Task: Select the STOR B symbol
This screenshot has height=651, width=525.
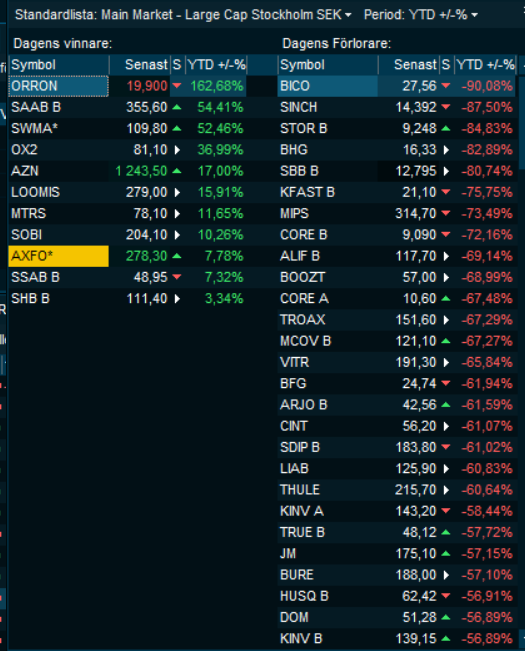Action: (x=304, y=128)
